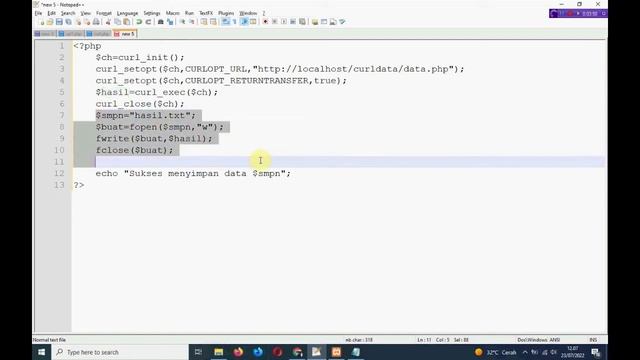Open the TextFX menu
640x360 pixels.
(x=206, y=13)
